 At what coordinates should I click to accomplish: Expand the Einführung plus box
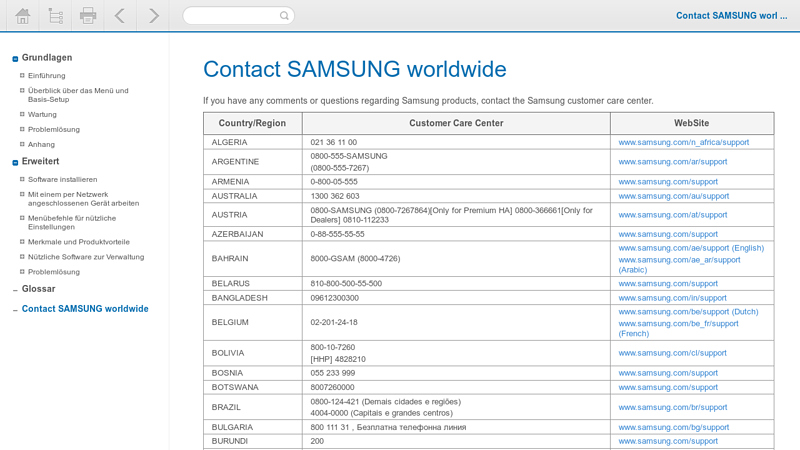pos(22,75)
